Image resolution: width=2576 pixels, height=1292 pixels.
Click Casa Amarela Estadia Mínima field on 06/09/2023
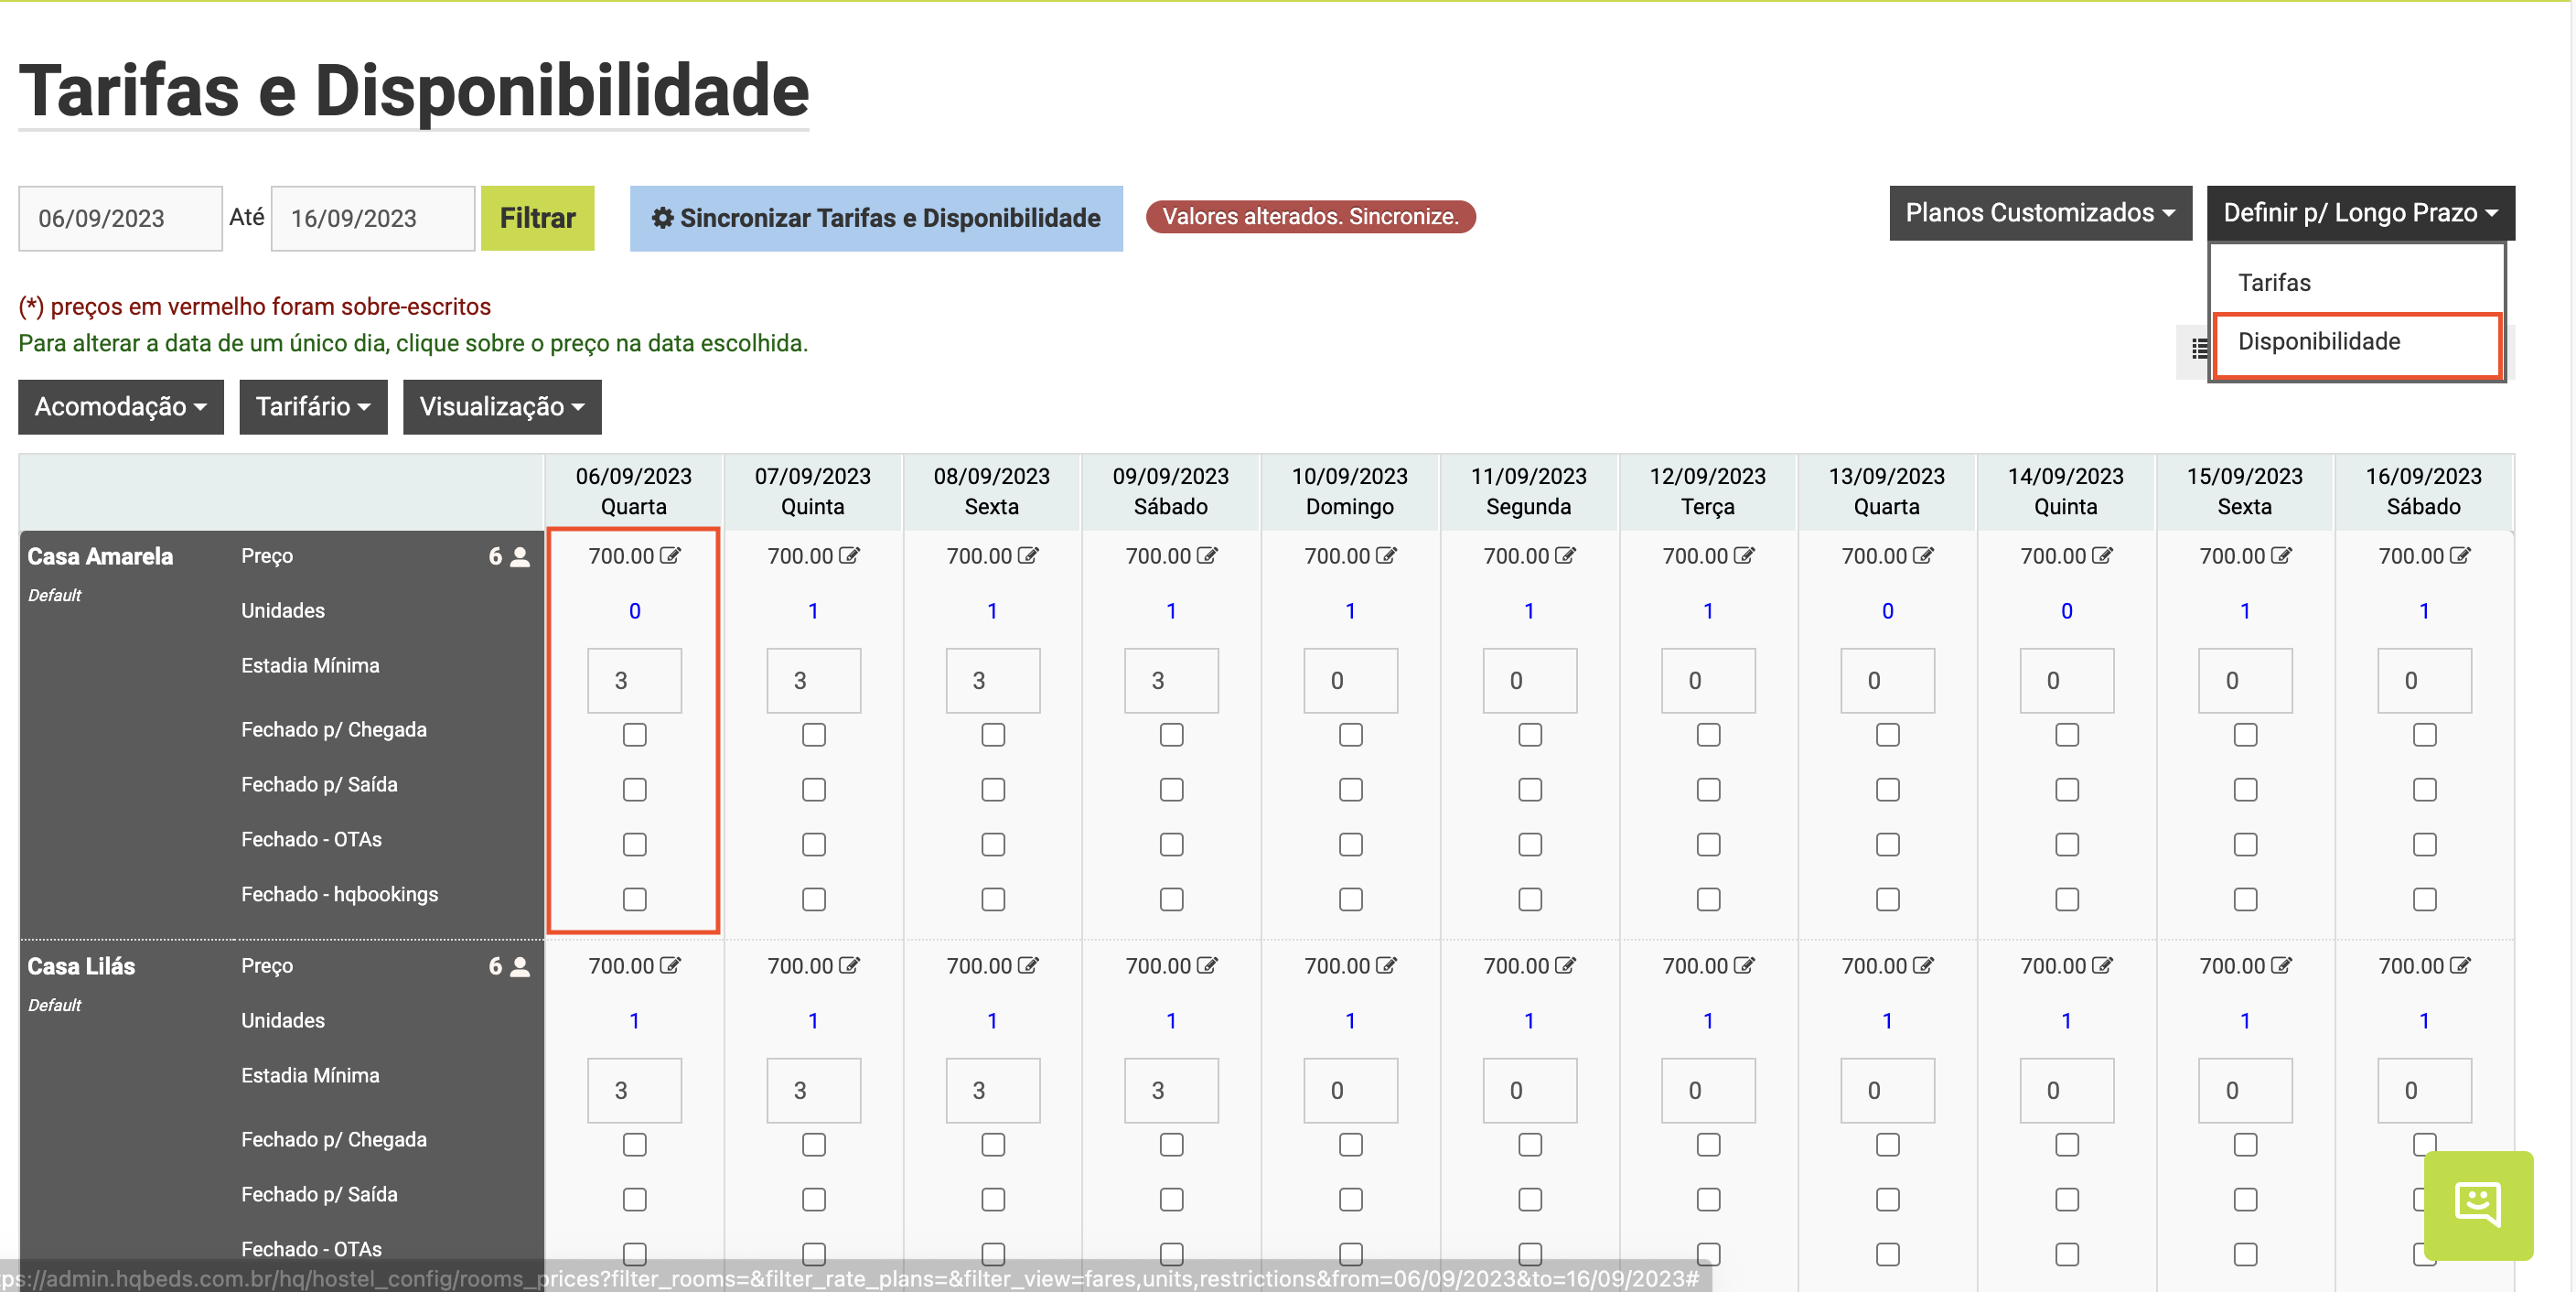635,681
